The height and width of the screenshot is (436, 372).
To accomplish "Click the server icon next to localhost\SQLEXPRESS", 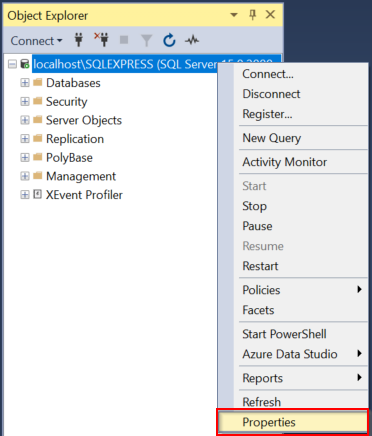I will pyautogui.click(x=25, y=64).
